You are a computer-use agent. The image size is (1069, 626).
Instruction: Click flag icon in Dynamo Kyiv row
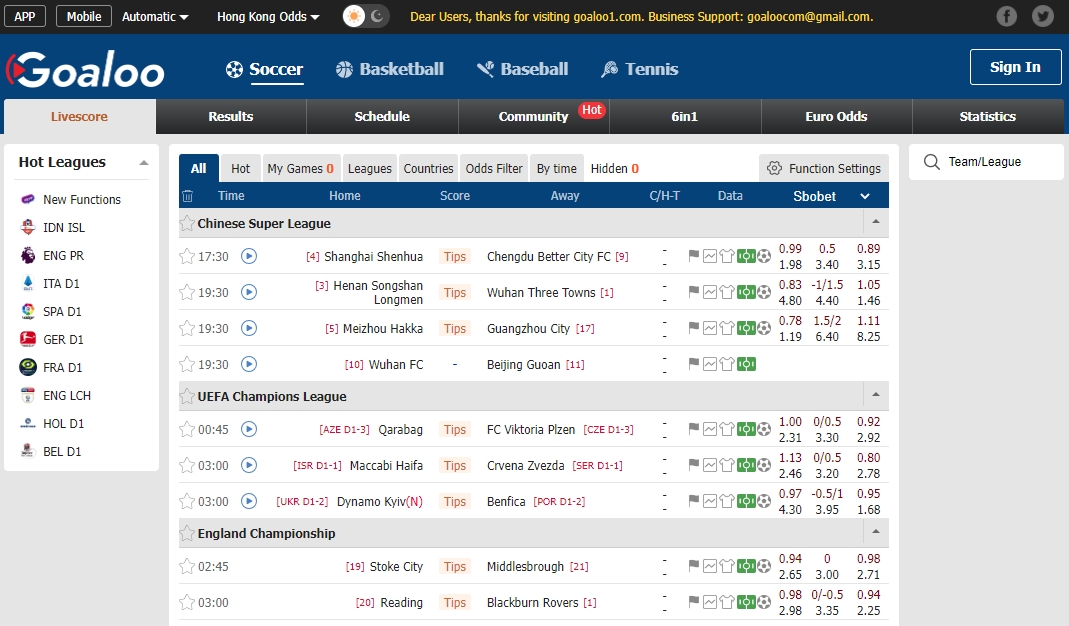tap(693, 501)
